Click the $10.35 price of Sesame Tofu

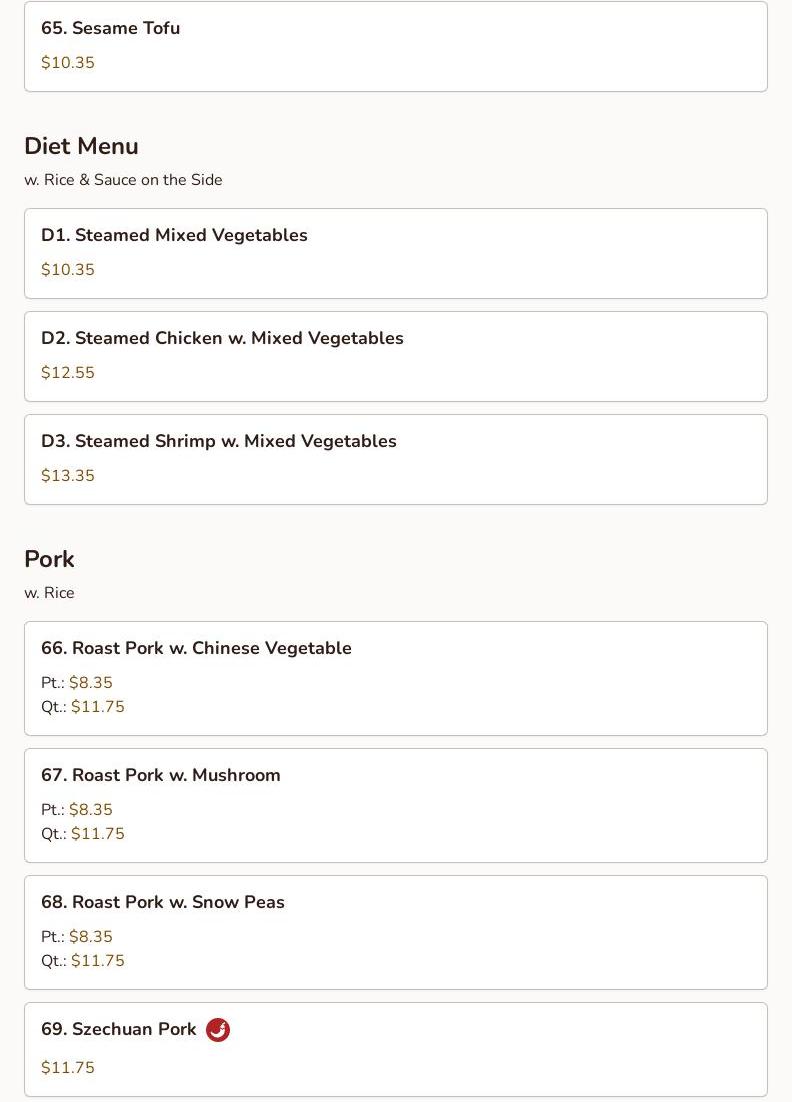click(67, 63)
